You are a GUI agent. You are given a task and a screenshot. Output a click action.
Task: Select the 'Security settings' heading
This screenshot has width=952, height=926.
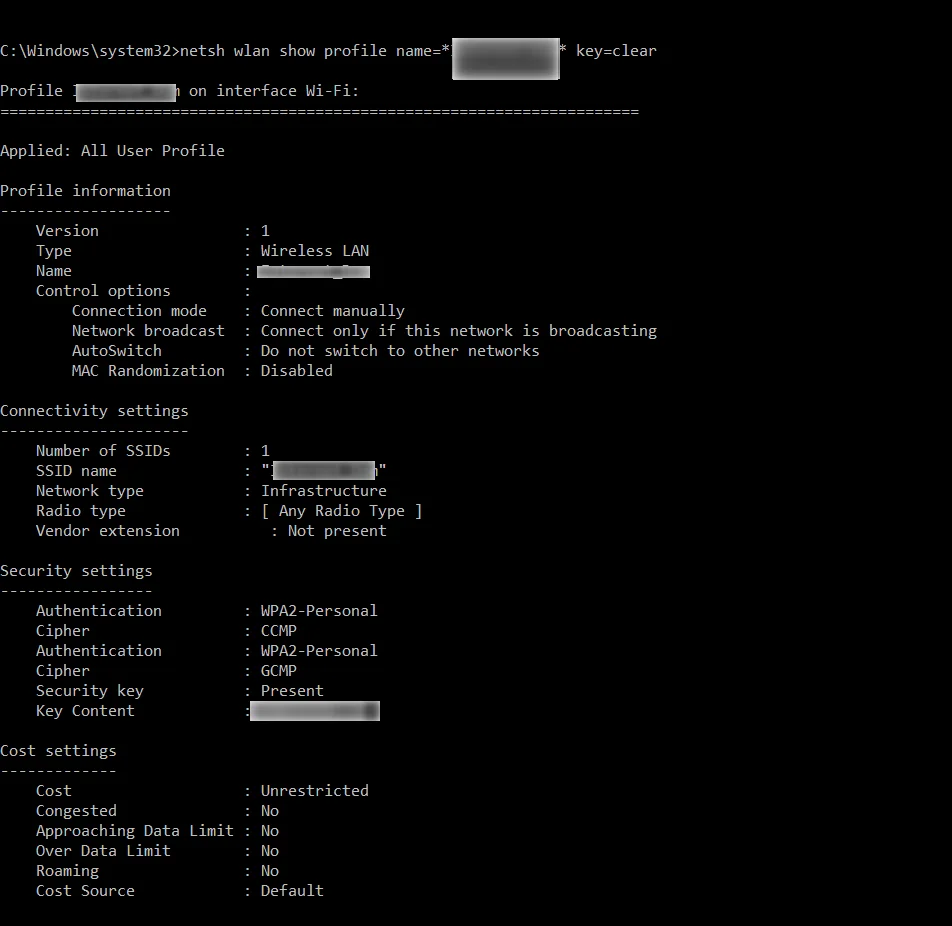[76, 571]
